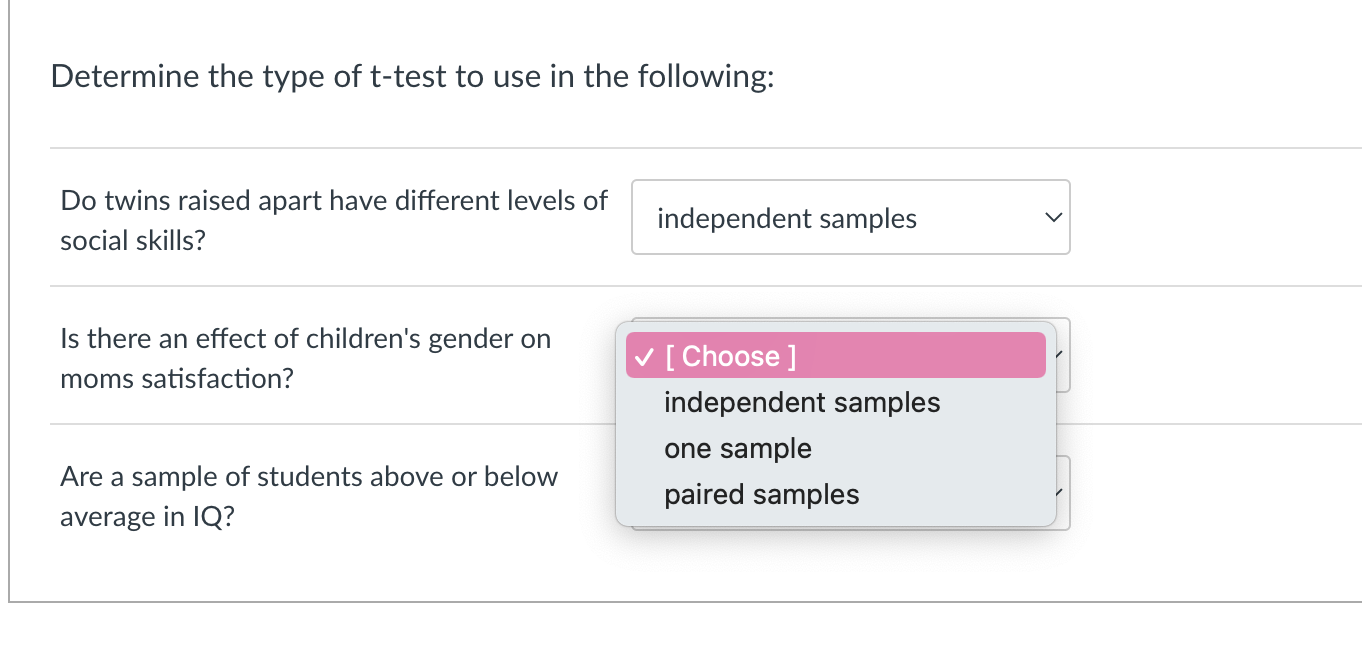The image size is (1362, 662).
Task: Pick the 'one sample' option
Action: 738,449
